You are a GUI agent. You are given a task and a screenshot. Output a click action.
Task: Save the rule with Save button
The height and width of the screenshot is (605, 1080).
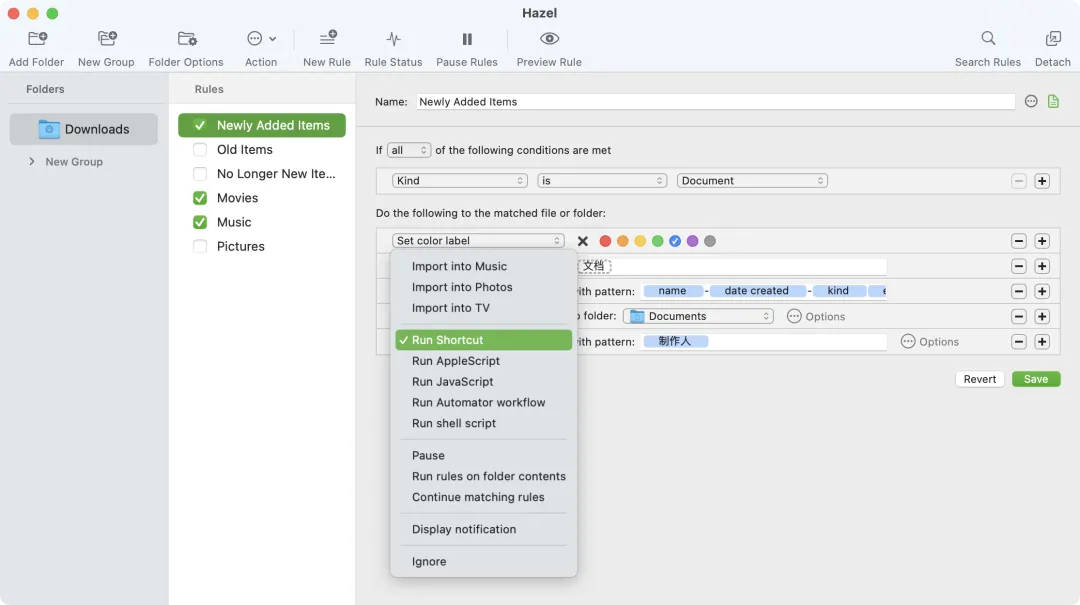pyautogui.click(x=1036, y=379)
